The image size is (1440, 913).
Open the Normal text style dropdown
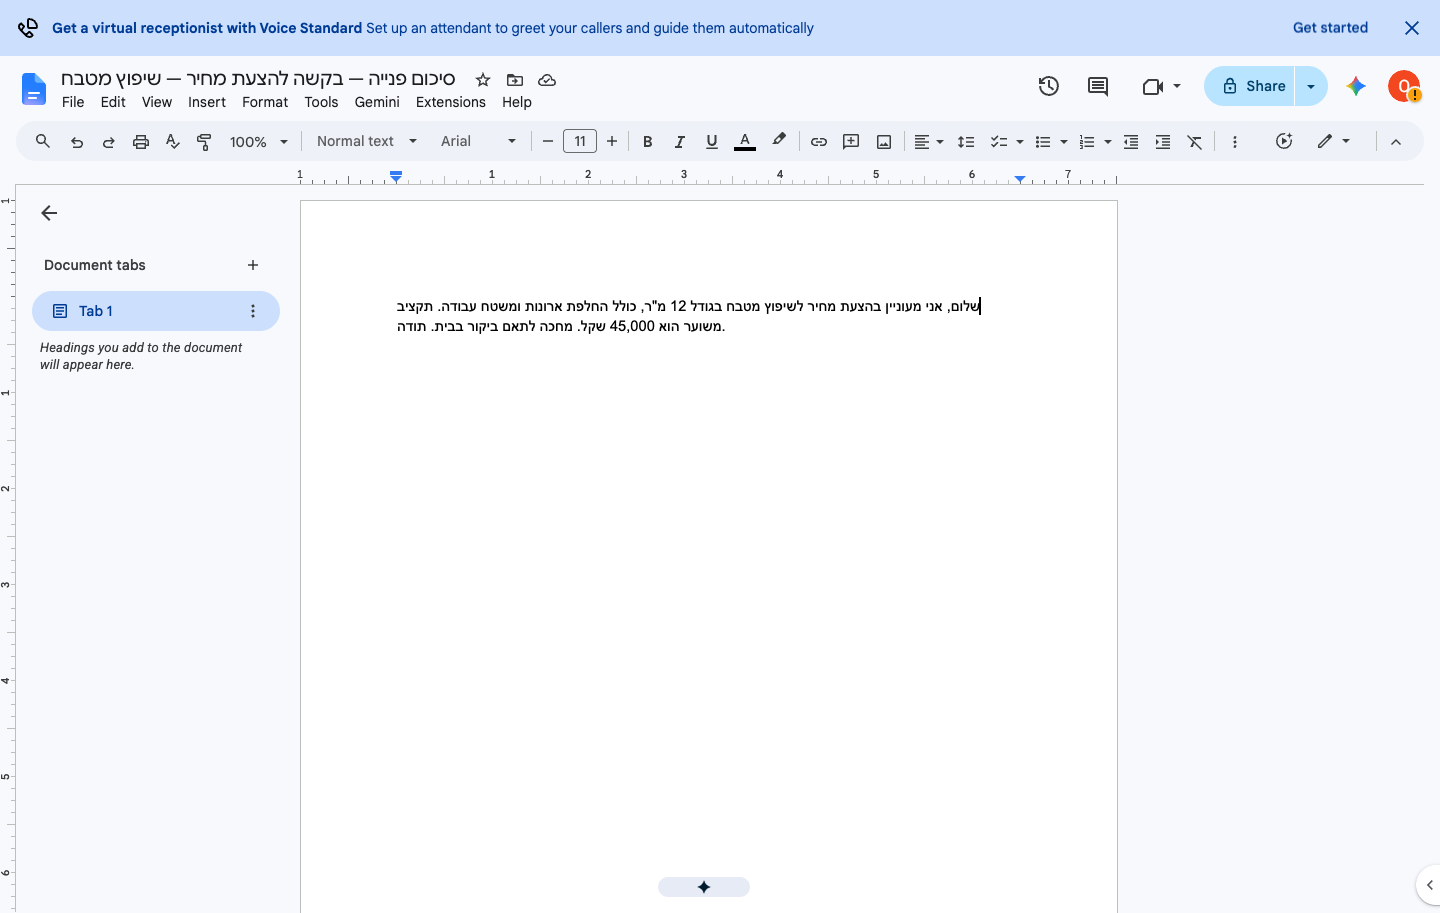pyautogui.click(x=367, y=142)
